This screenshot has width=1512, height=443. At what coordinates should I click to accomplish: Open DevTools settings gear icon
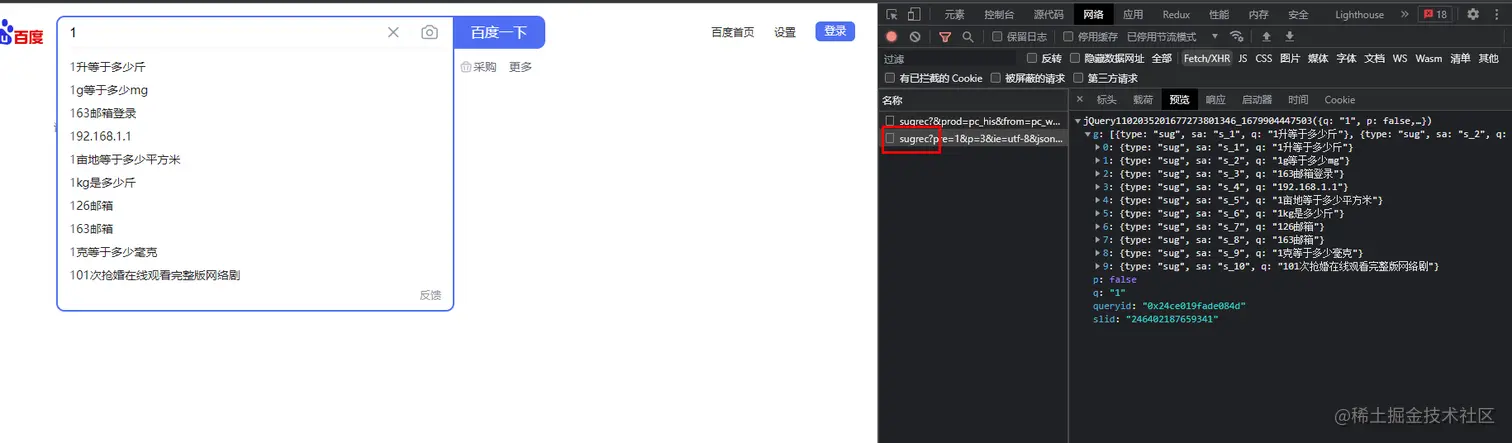tap(1473, 14)
